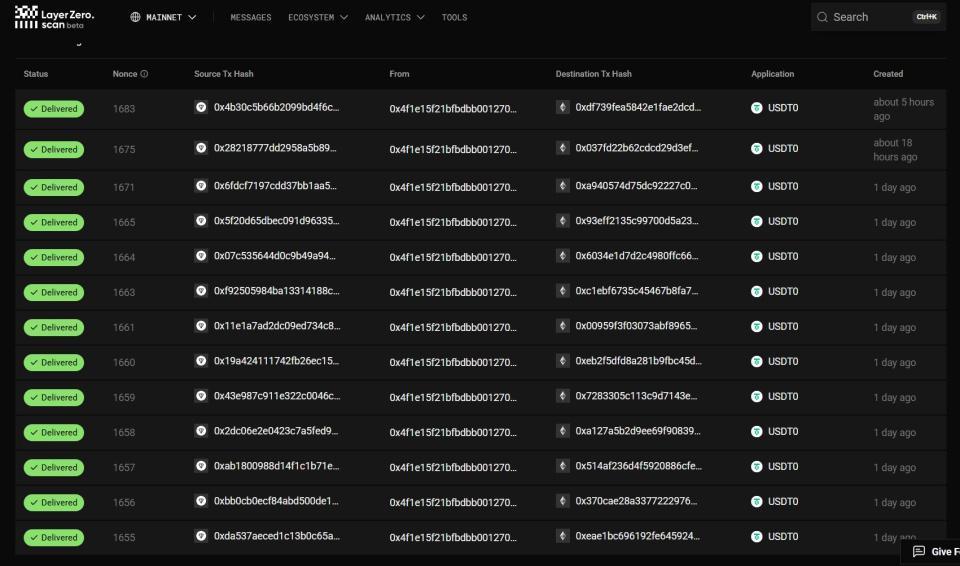Click From address in nonce 1664 row
Viewport: 960px width, 566px height.
pos(452,258)
